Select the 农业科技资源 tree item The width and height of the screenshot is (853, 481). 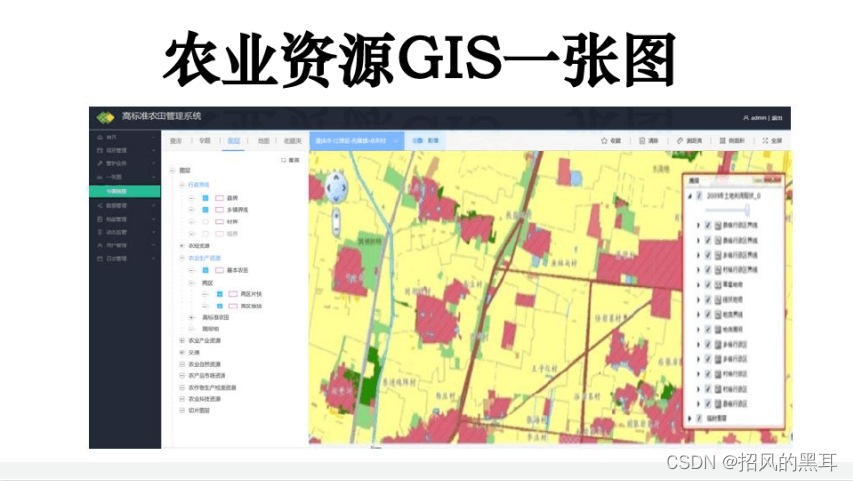205,399
